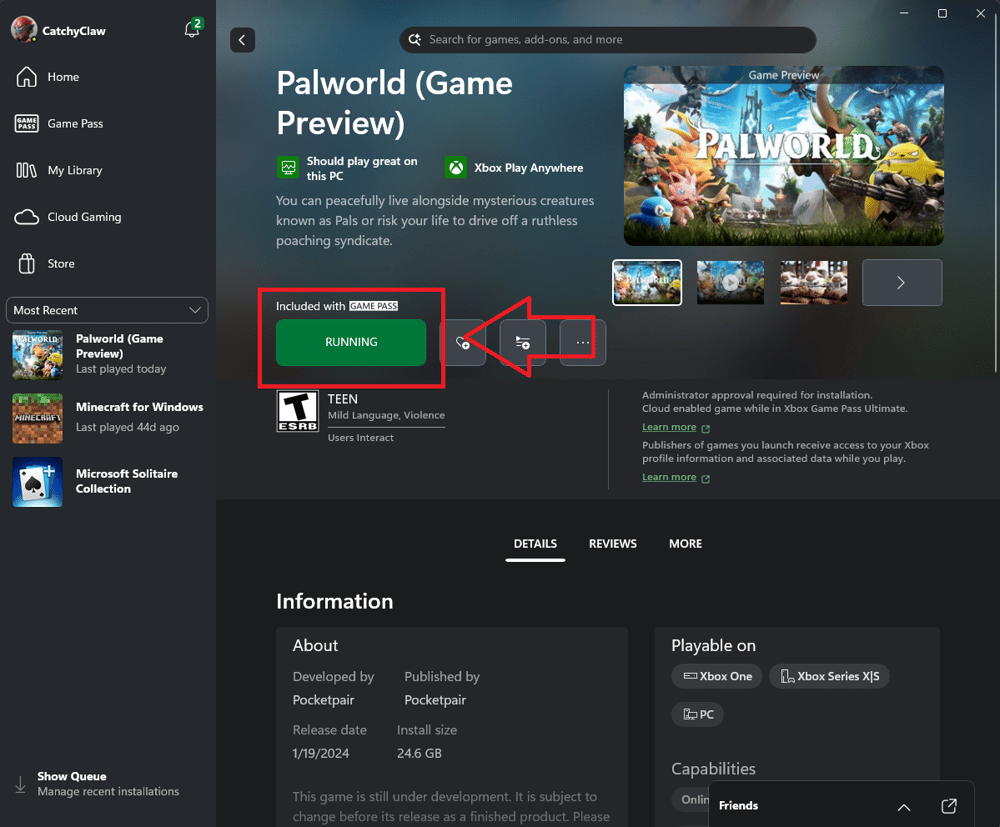Click the release date 1/19/2024

coord(321,753)
